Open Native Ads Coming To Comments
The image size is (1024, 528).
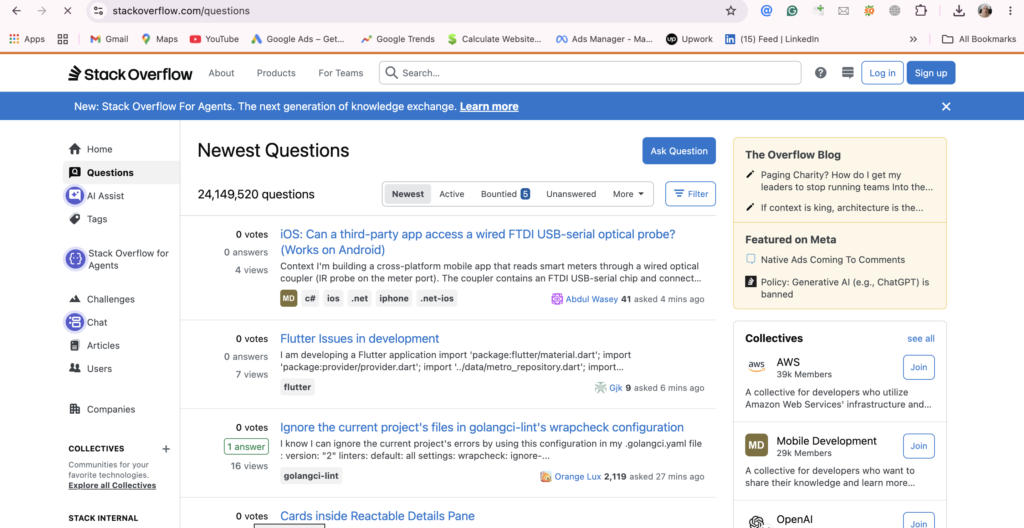point(833,259)
